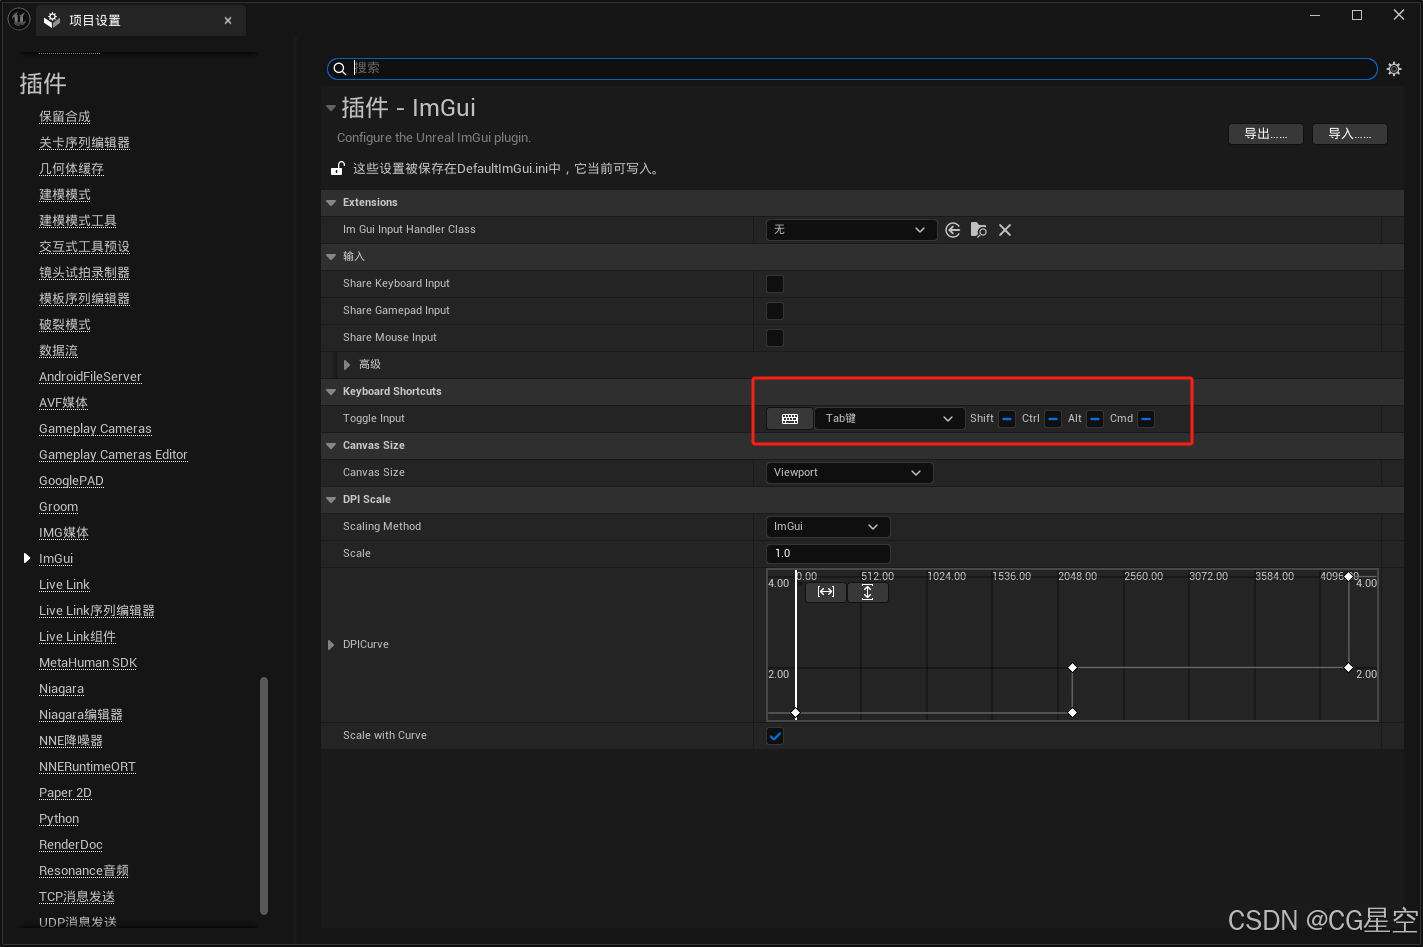
Task: Use selected asset arrow for Input Handler Class
Action: point(953,230)
